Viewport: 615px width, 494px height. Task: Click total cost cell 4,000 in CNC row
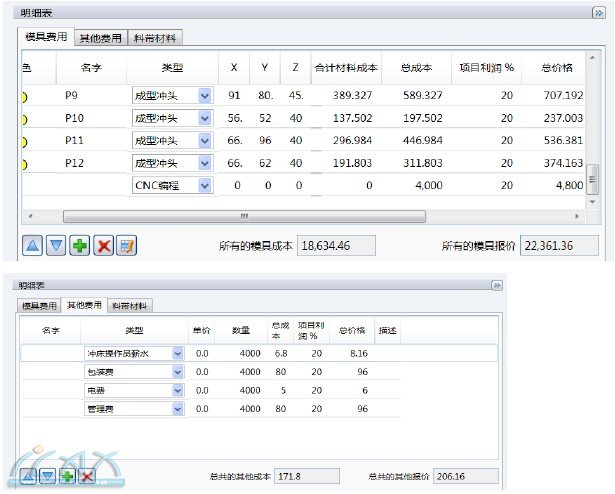429,185
